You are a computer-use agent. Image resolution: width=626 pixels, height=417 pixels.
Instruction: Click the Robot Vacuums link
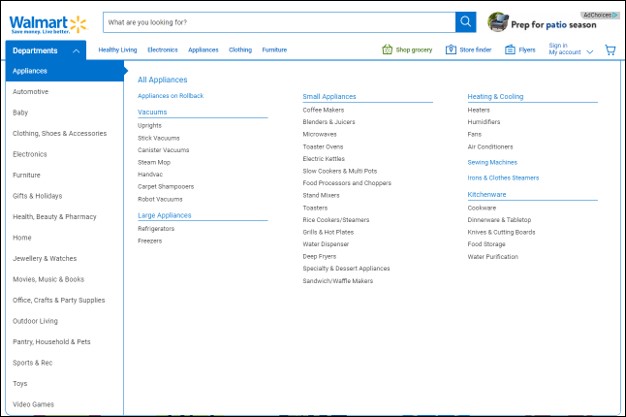(x=160, y=199)
